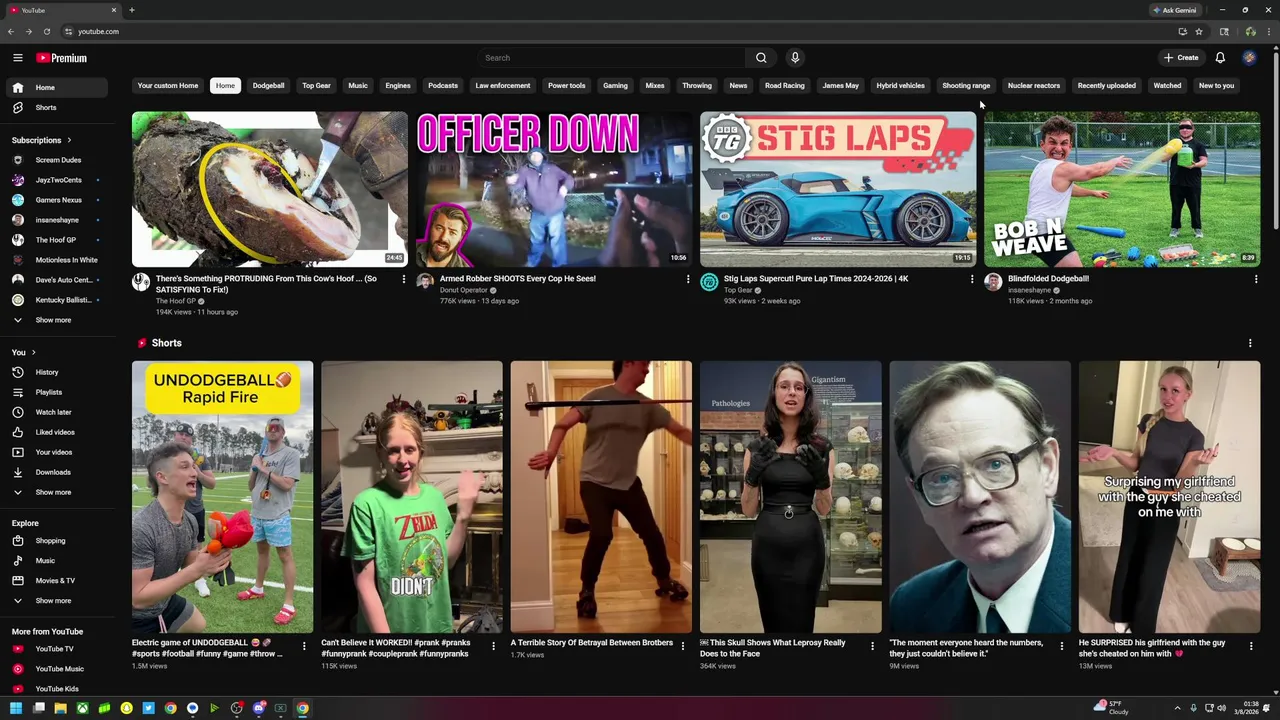Open Shopping under Explore
This screenshot has height=720, width=1280.
click(x=58, y=541)
